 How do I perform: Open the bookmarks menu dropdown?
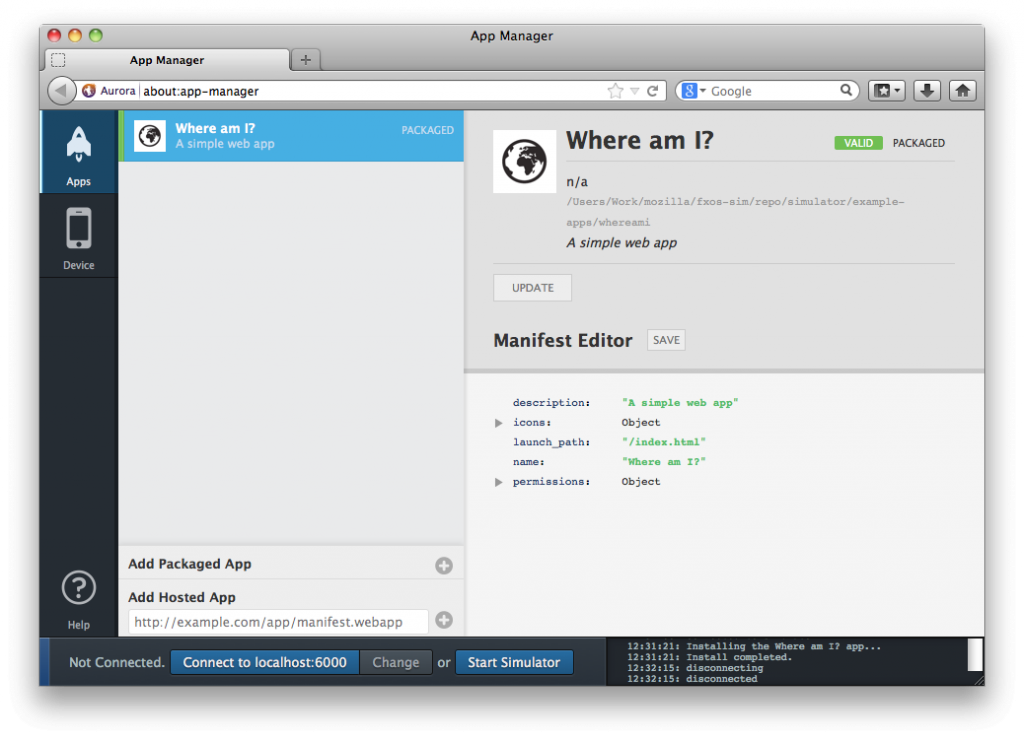887,91
